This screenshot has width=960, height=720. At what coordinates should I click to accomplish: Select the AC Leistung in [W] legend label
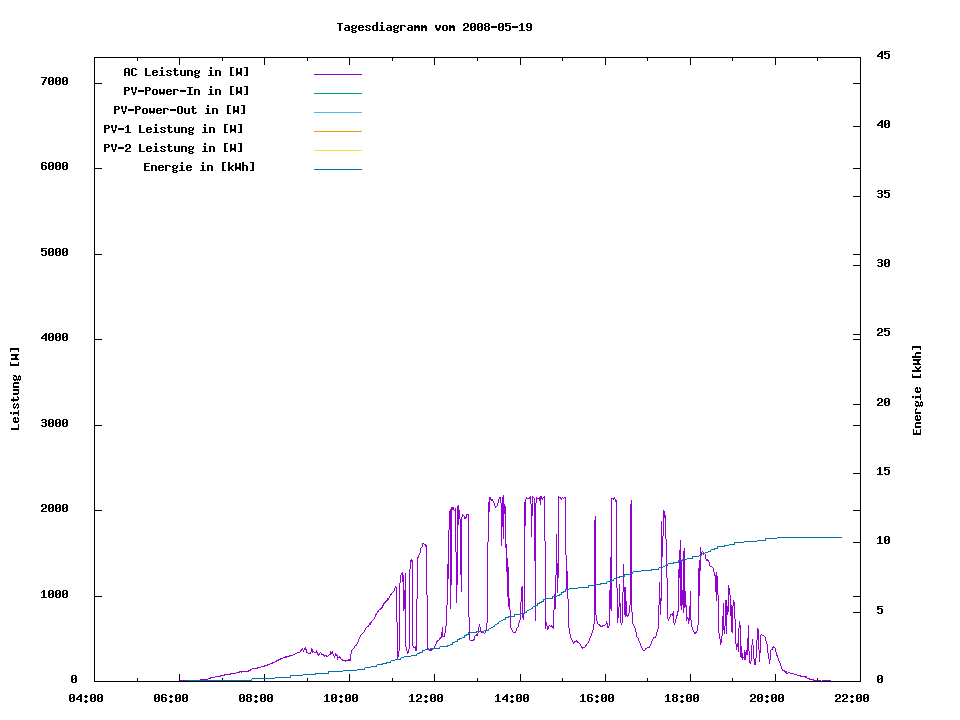(x=186, y=72)
